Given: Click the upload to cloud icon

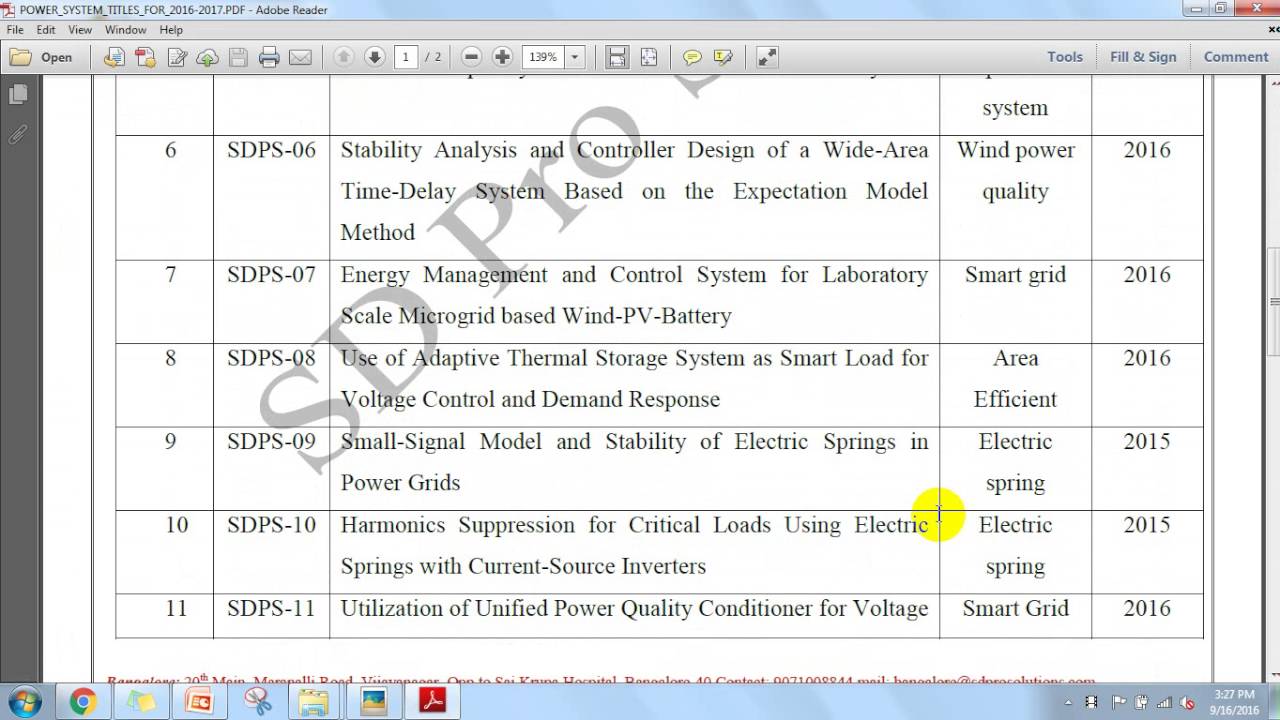Looking at the screenshot, I should pos(207,57).
